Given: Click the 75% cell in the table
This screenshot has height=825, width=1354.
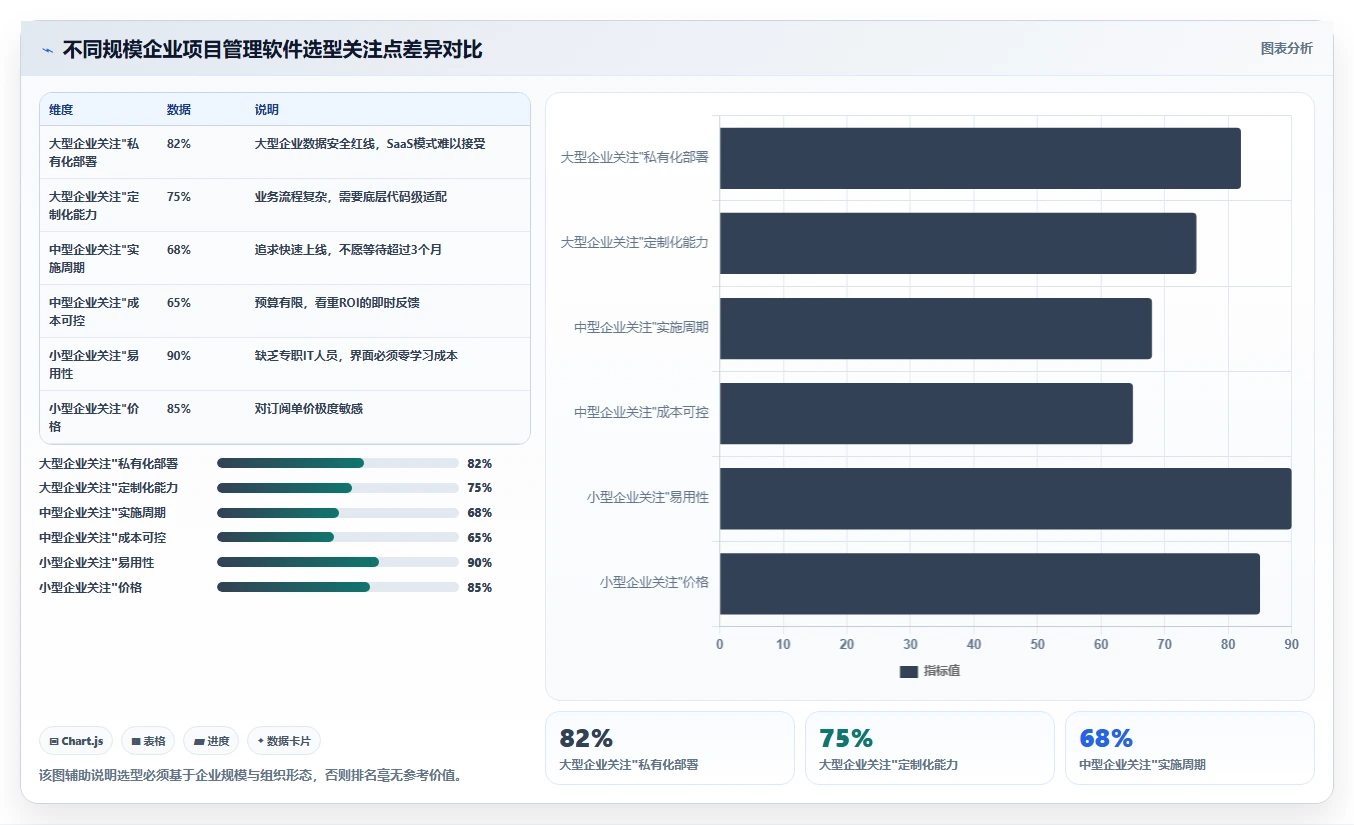Looking at the screenshot, I should (179, 197).
